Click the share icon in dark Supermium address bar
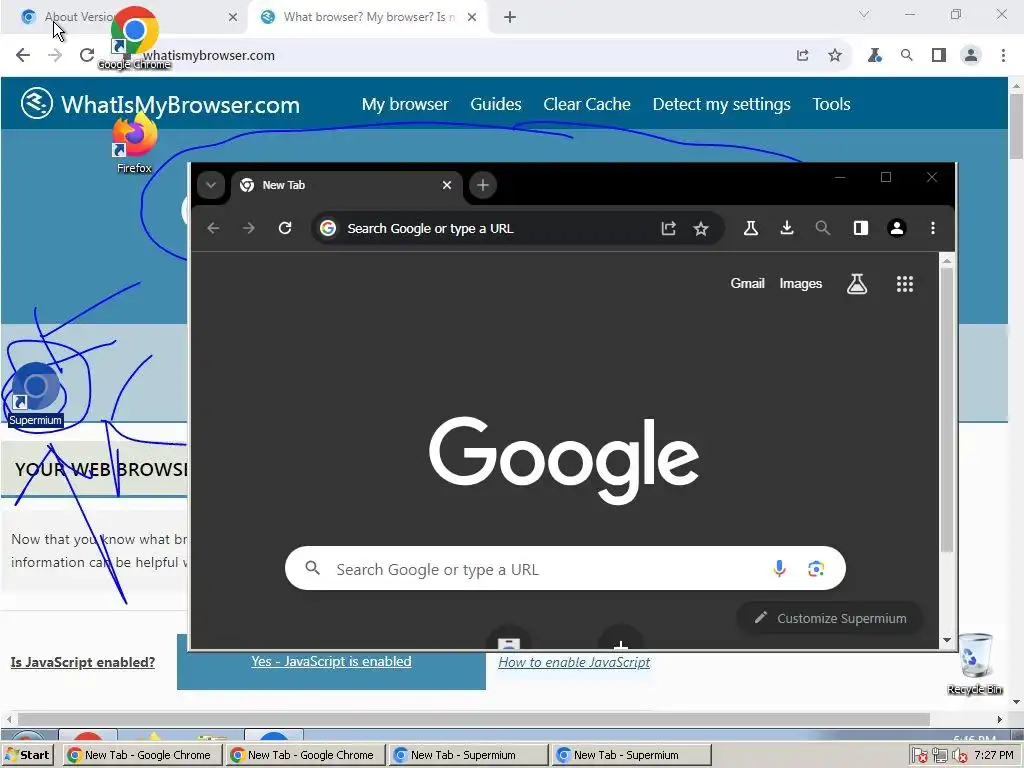Viewport: 1024px width, 768px height. click(668, 228)
